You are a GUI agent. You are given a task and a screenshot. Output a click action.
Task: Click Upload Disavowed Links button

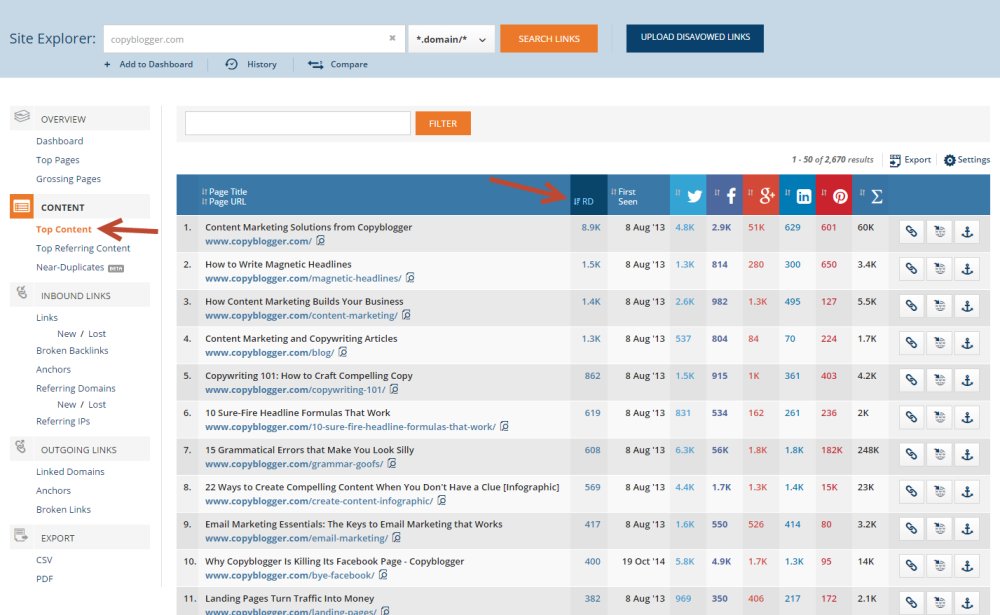pos(695,38)
